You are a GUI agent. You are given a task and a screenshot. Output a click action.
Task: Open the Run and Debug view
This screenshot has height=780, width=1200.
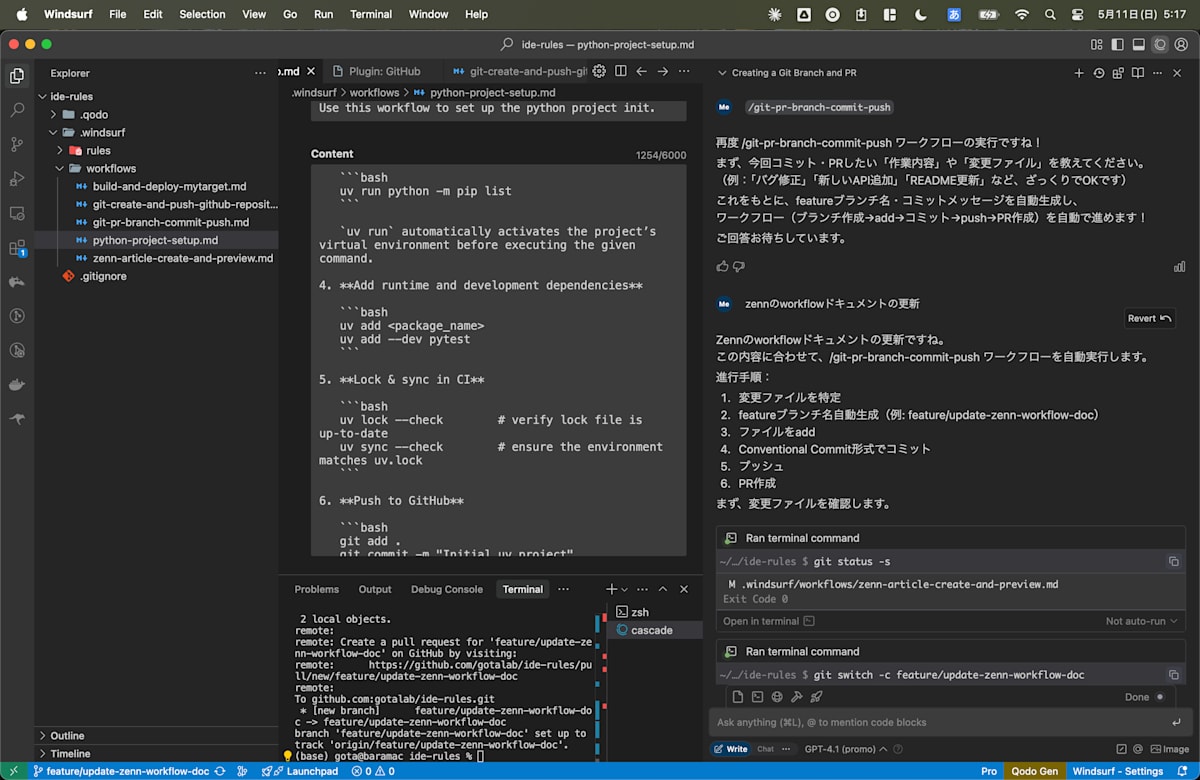coord(17,179)
